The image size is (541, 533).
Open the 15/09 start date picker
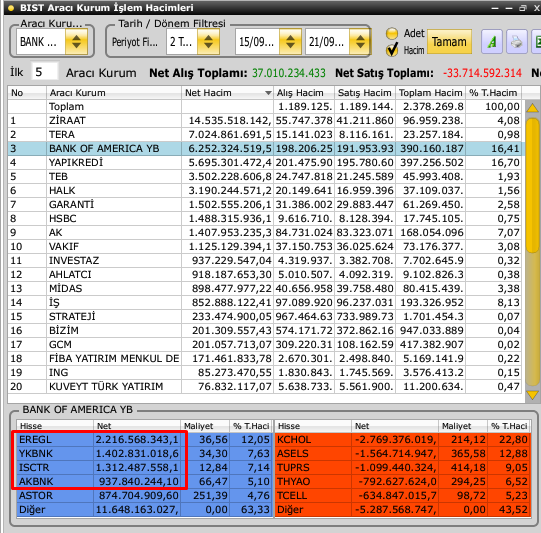pyautogui.click(x=290, y=42)
